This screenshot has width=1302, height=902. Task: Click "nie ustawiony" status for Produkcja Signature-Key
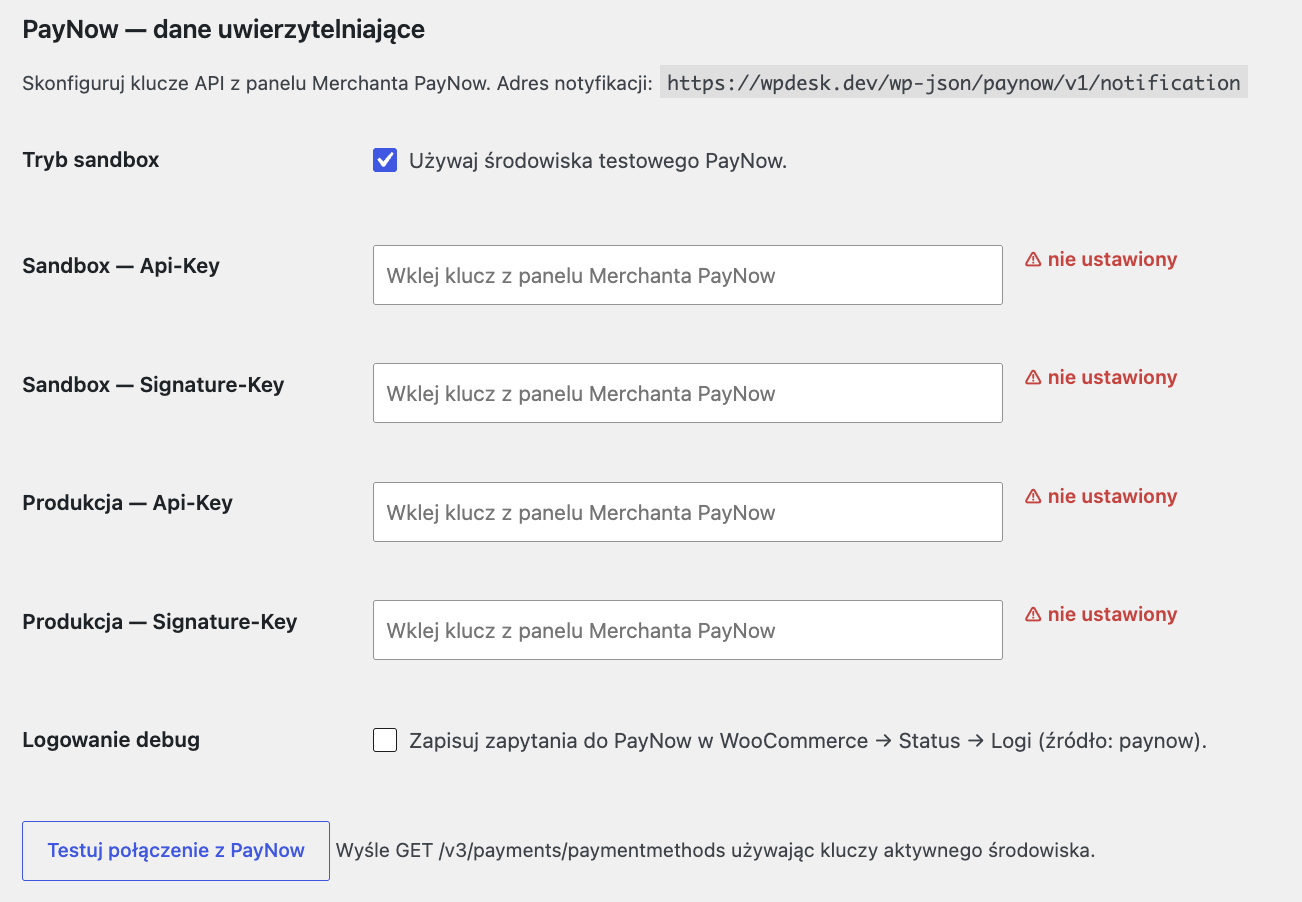click(x=1112, y=615)
